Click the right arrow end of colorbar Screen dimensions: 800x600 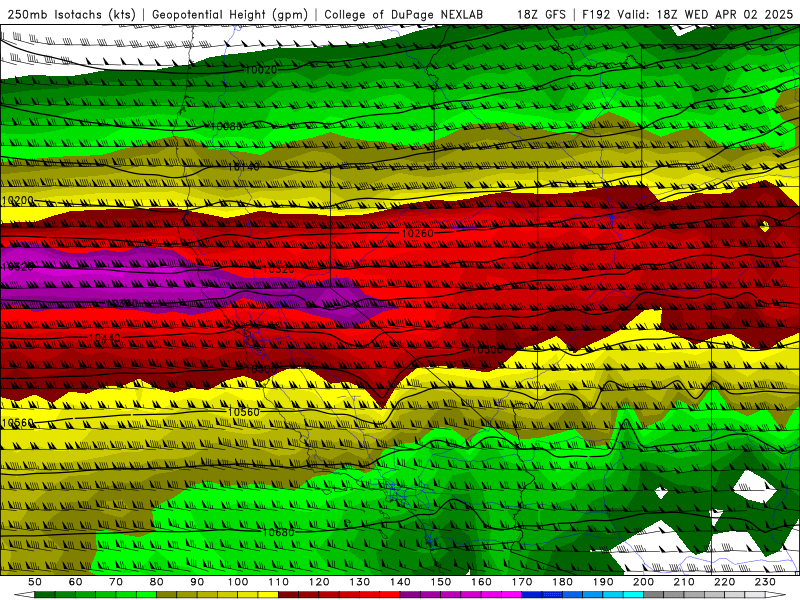[776, 595]
